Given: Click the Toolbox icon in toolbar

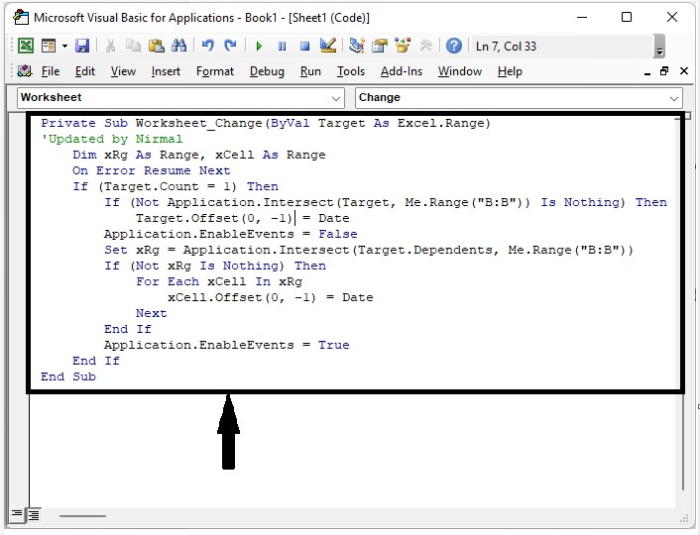Looking at the screenshot, I should coord(426,46).
